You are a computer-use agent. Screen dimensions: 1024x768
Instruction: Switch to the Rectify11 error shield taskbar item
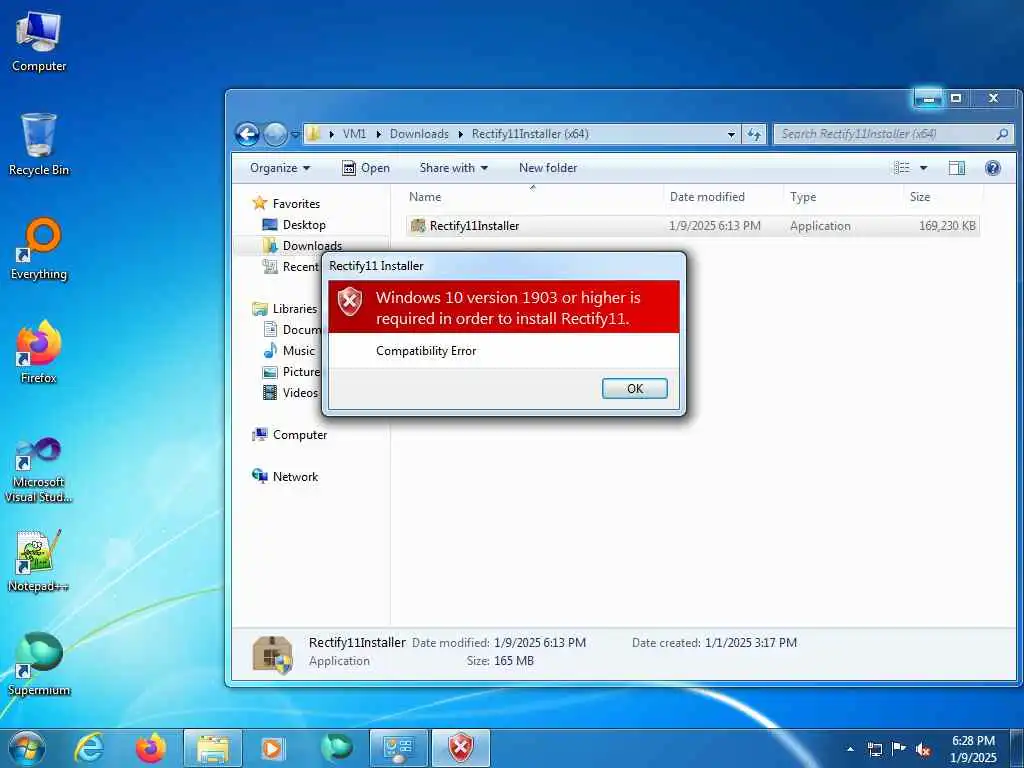pos(460,748)
